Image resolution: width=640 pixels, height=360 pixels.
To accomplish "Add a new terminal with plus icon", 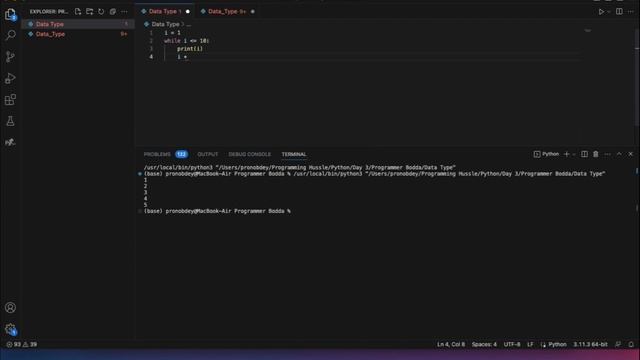I will pos(566,154).
